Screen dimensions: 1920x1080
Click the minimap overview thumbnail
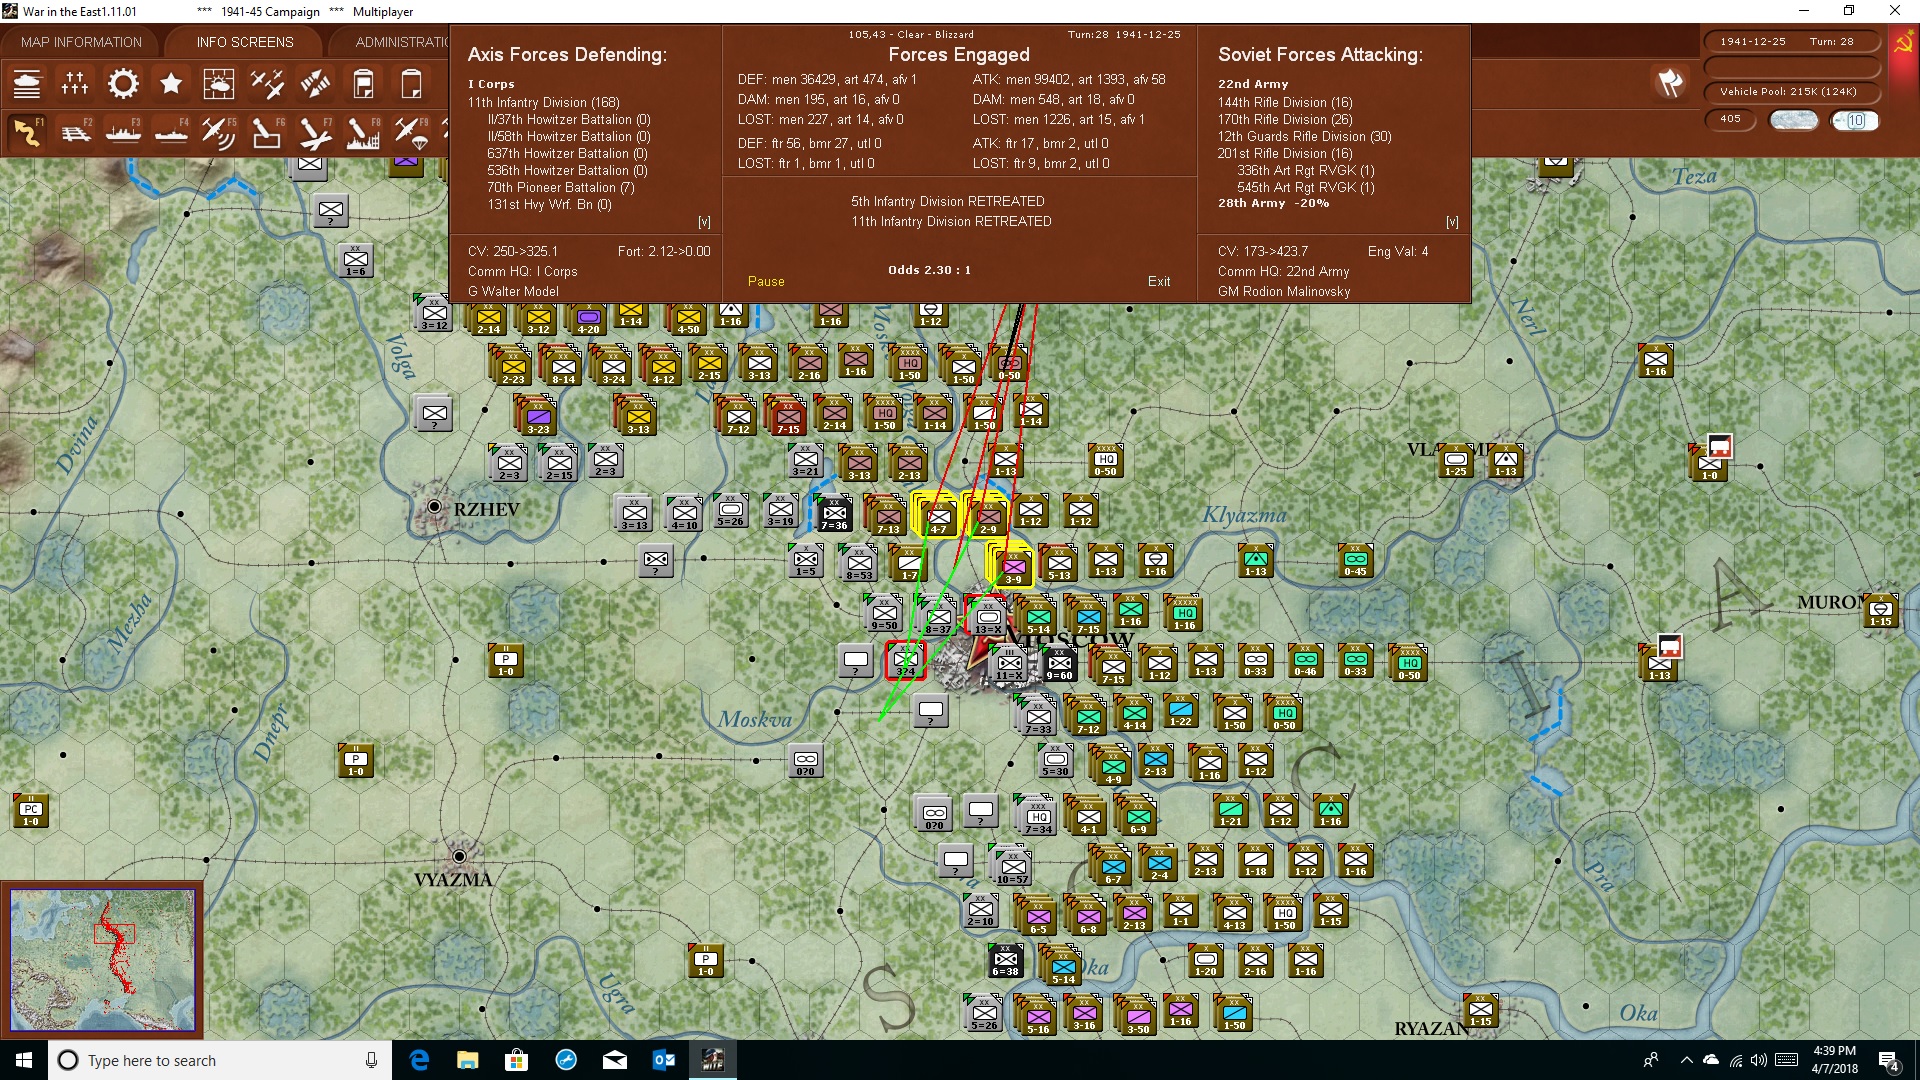(x=102, y=959)
